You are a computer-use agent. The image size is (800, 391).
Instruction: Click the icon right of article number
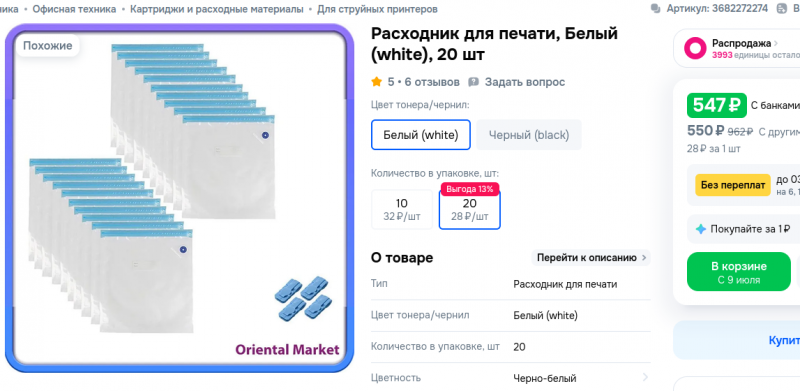[x=782, y=9]
